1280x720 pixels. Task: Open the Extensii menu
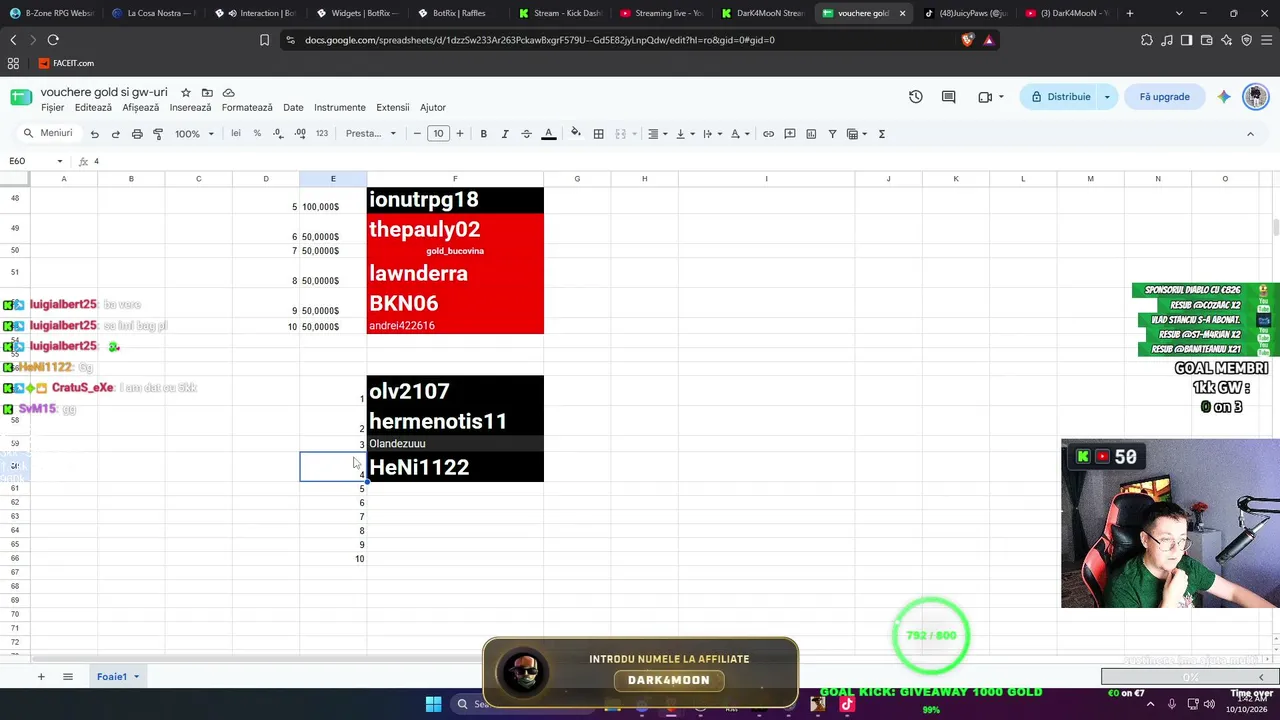click(392, 108)
